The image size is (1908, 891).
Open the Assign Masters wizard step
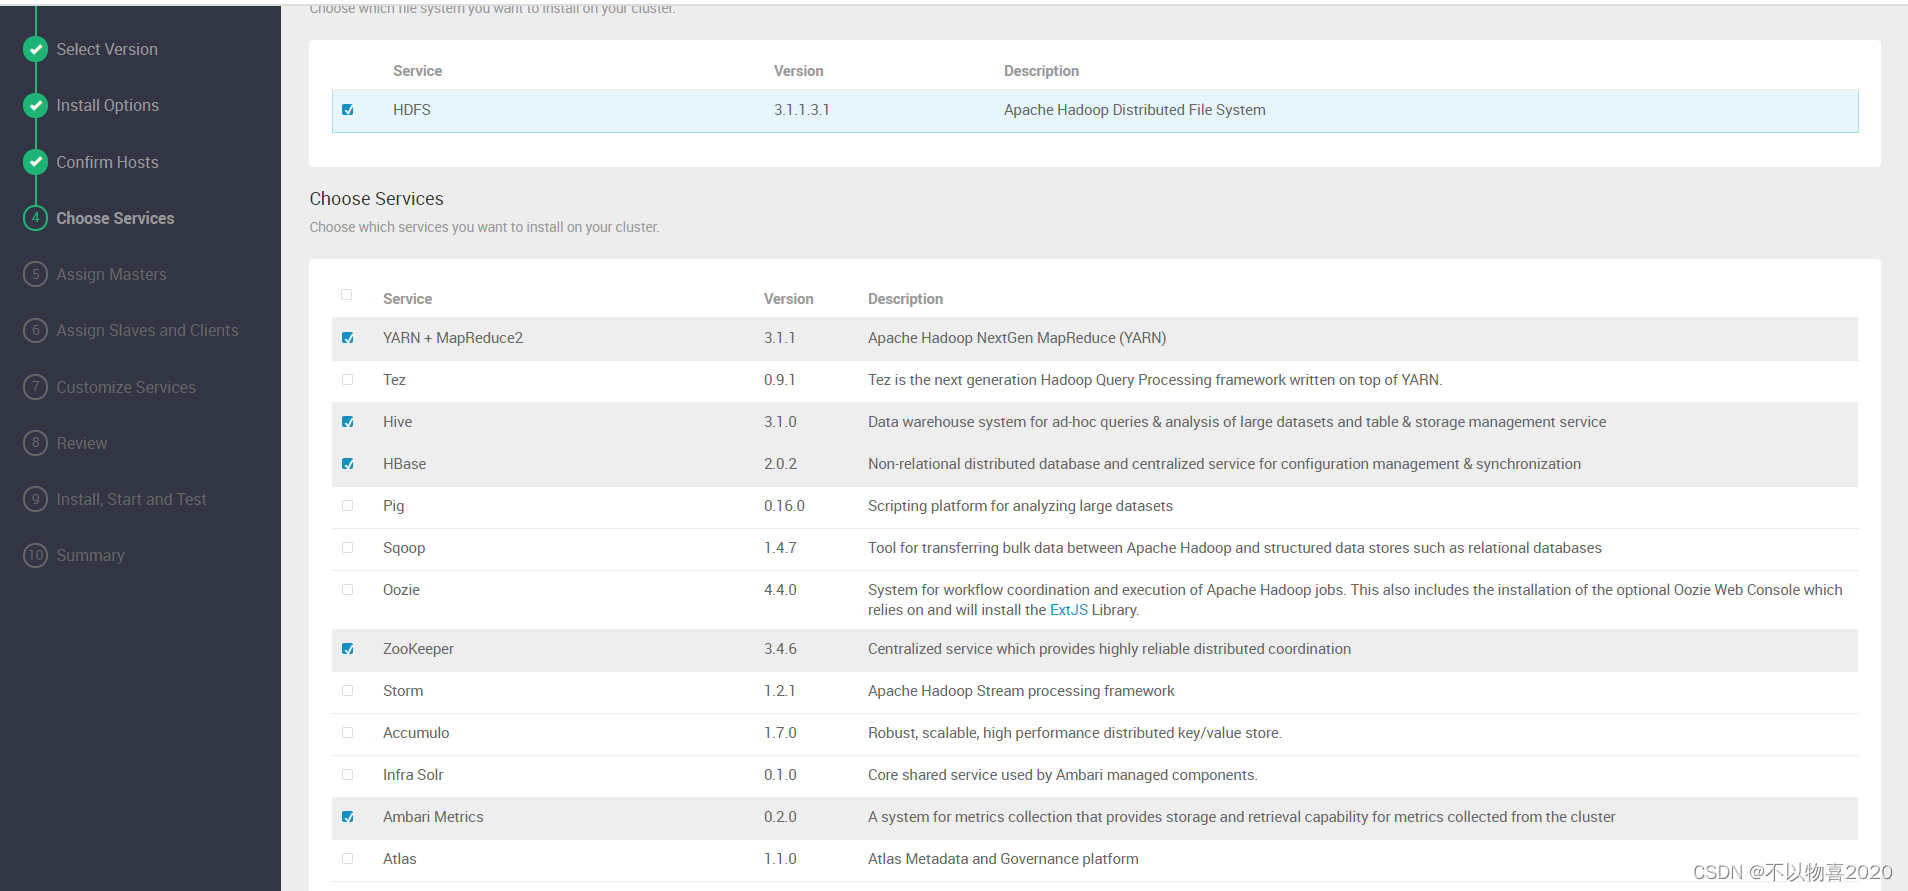point(111,274)
